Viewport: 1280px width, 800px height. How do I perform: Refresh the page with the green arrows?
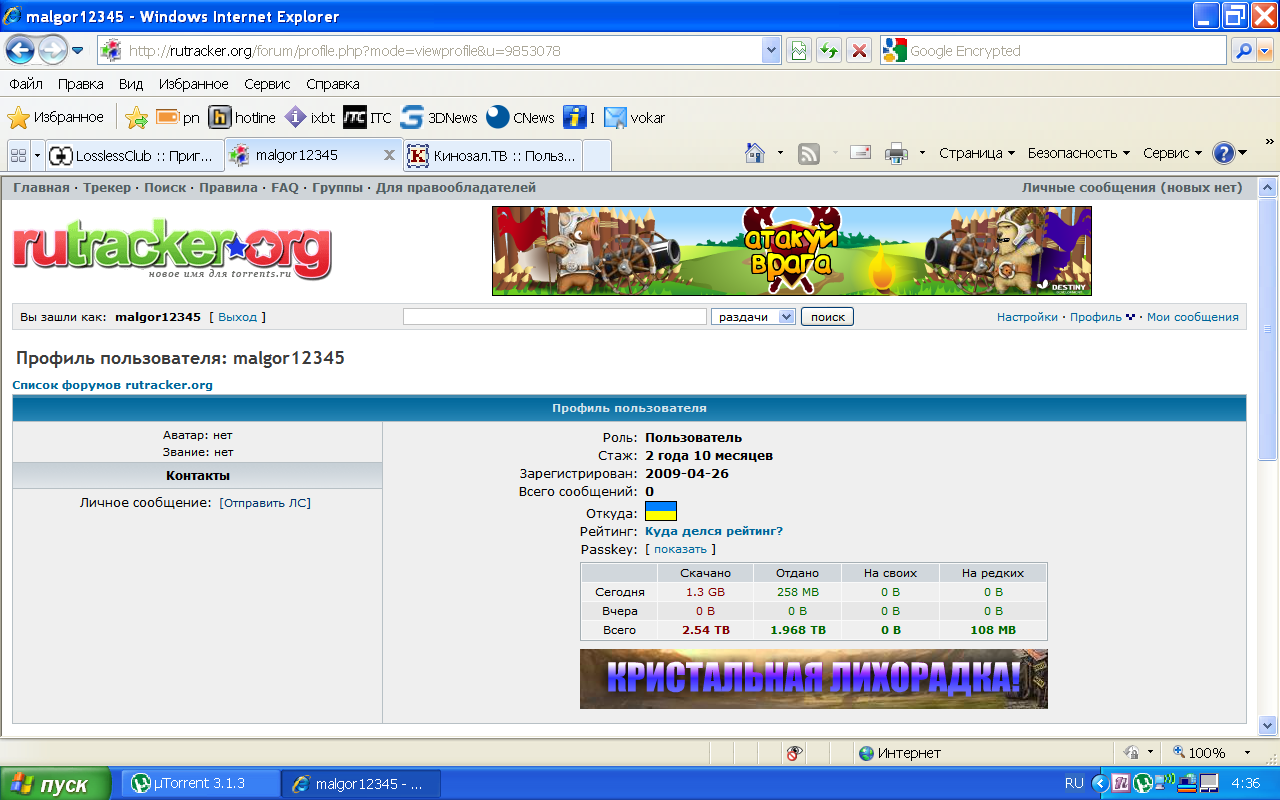(x=828, y=51)
